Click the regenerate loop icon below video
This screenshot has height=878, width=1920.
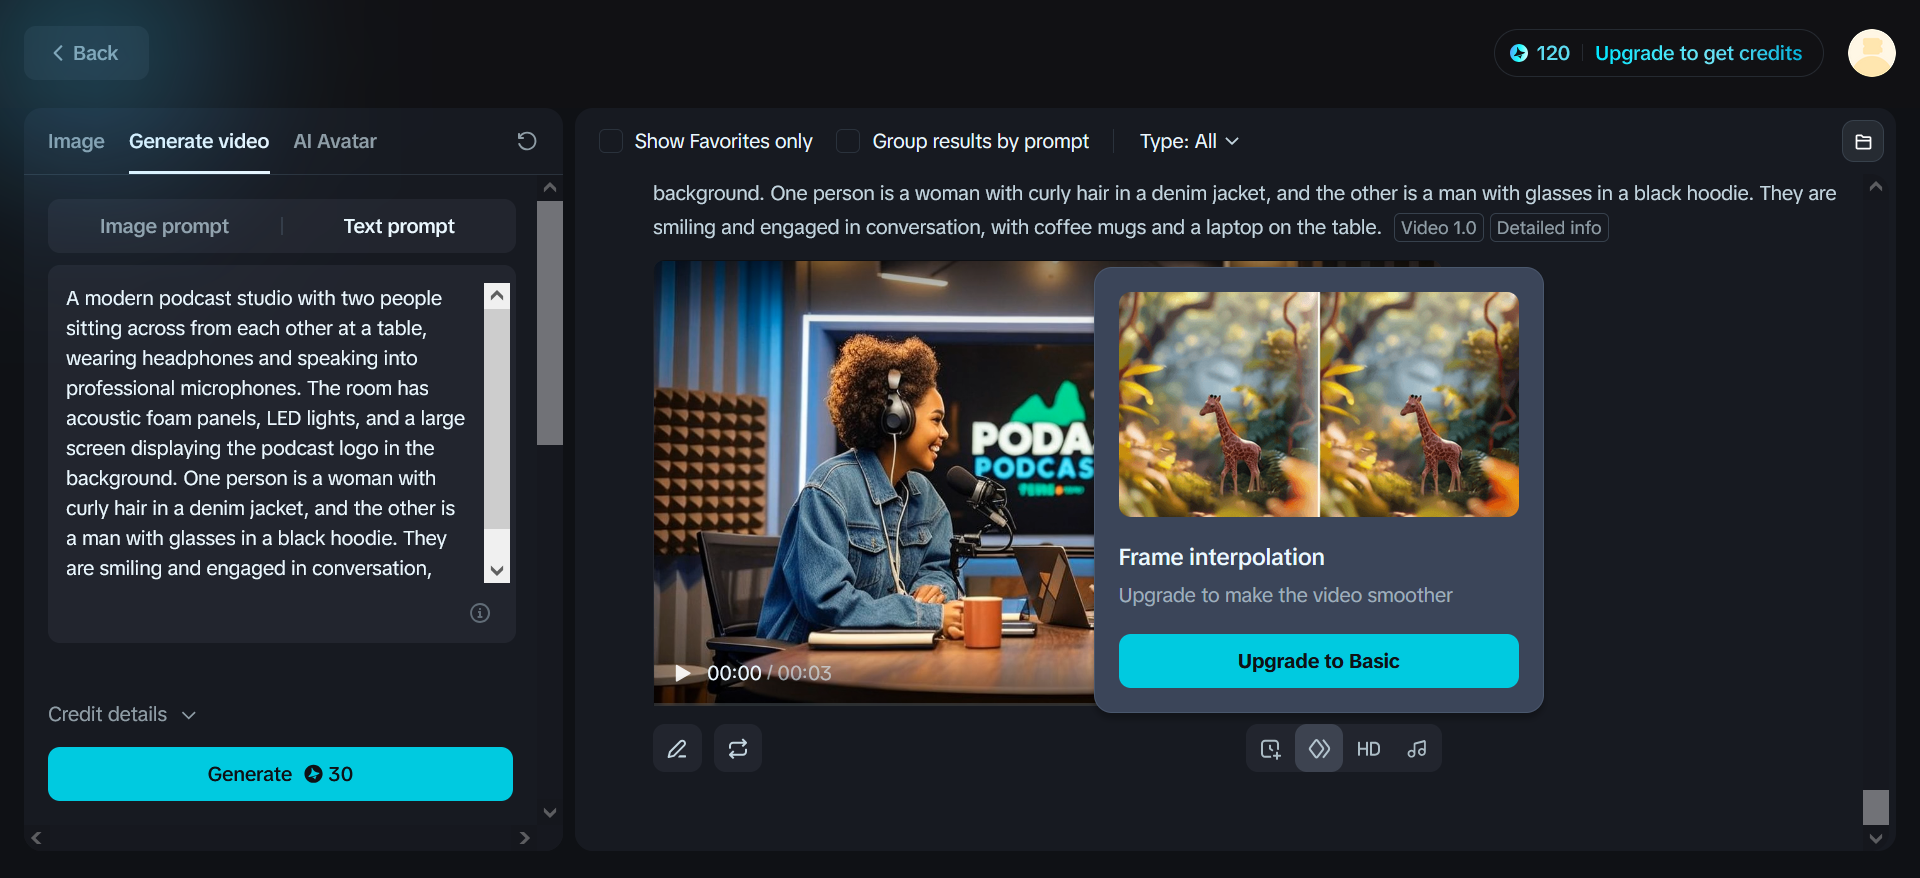coord(738,749)
